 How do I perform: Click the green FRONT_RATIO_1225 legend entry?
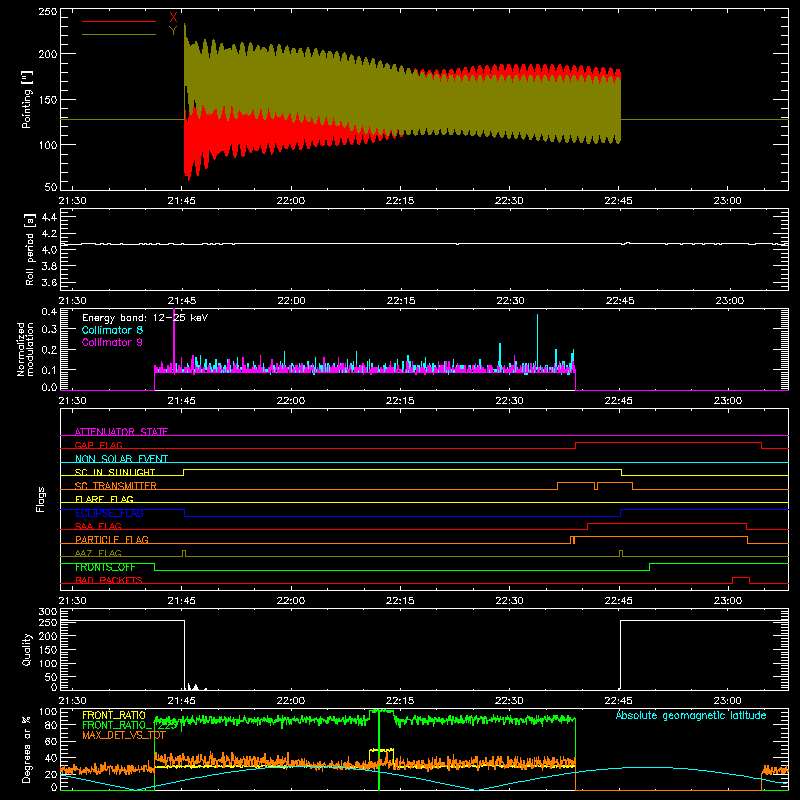(130, 725)
